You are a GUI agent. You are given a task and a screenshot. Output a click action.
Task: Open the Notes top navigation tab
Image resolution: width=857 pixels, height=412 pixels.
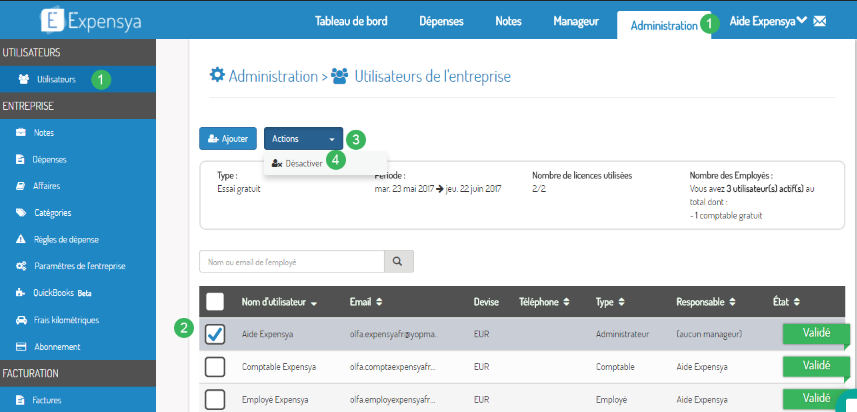(508, 21)
